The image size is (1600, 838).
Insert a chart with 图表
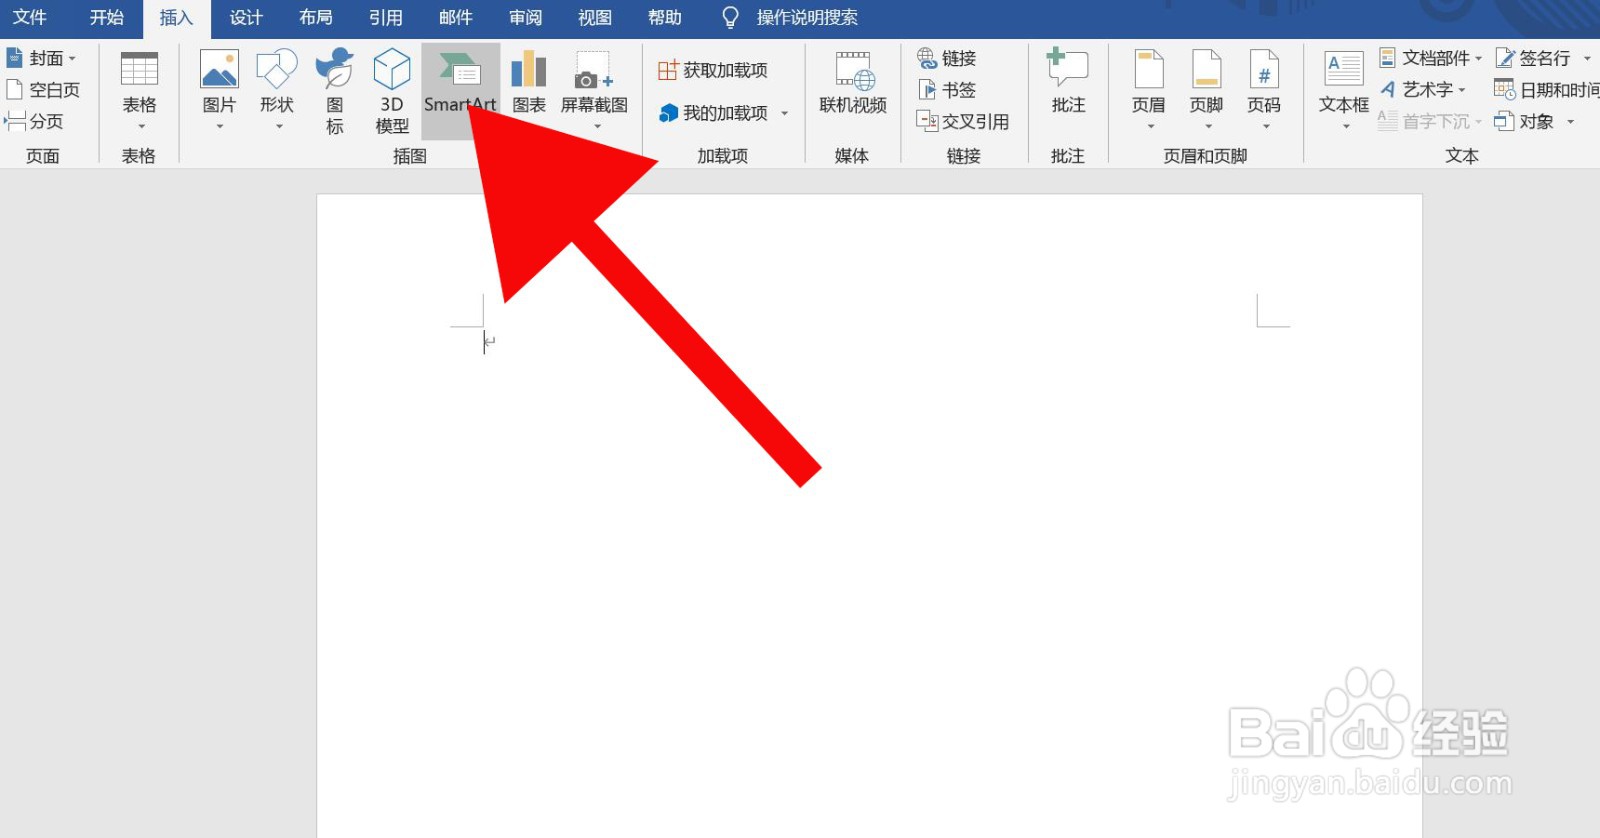tap(529, 82)
